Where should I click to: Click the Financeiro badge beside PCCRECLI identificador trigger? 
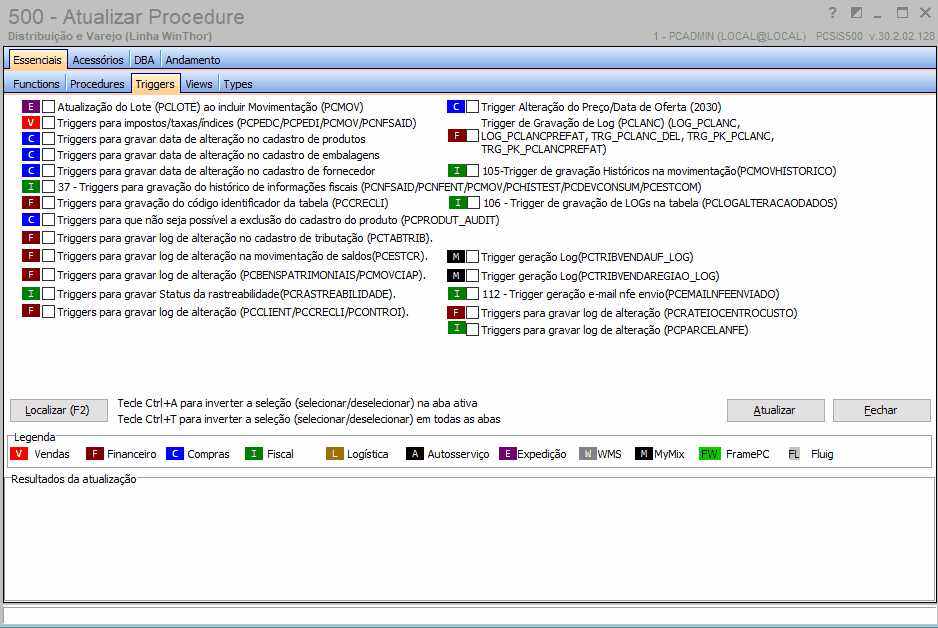(31, 203)
